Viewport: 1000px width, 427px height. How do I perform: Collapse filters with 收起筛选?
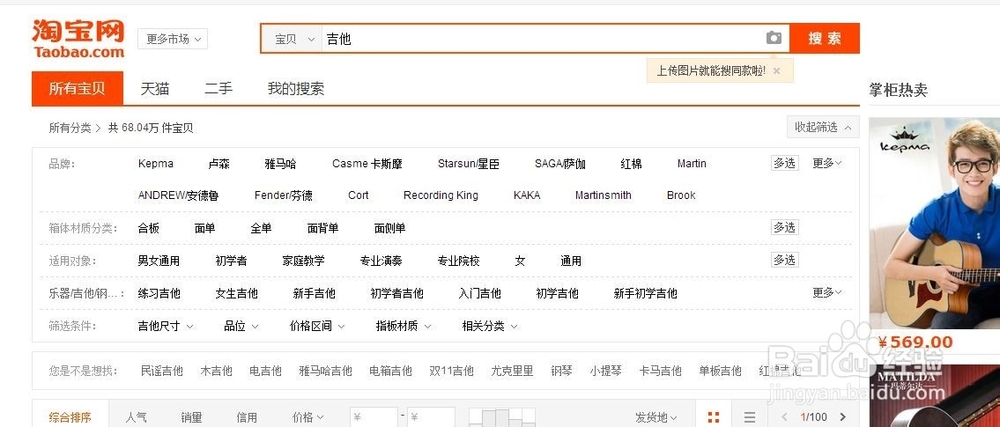click(823, 127)
